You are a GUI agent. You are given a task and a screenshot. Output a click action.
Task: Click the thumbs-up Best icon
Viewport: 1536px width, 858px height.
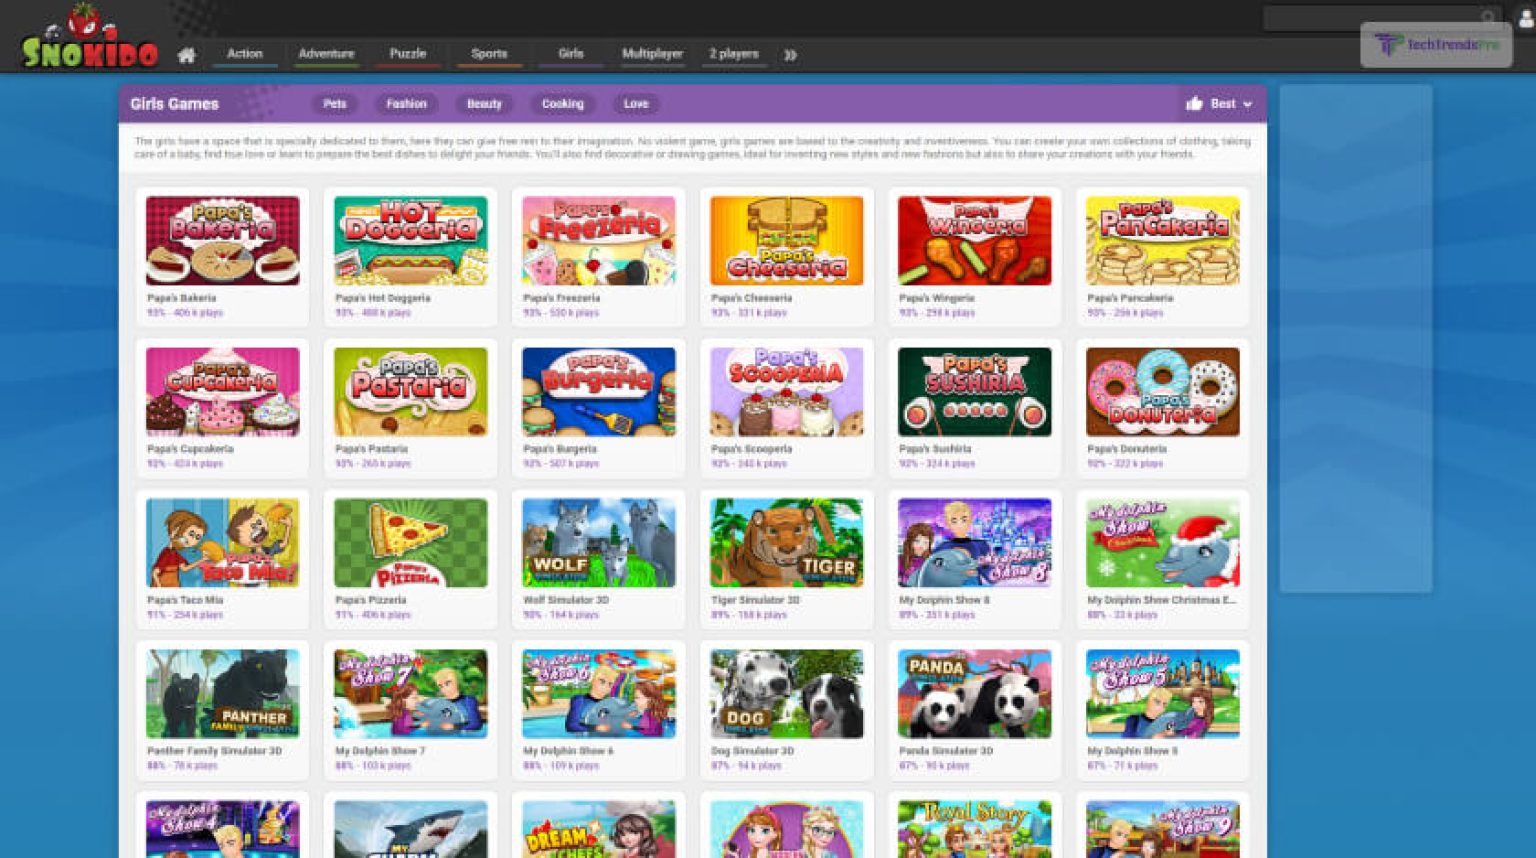click(x=1194, y=103)
